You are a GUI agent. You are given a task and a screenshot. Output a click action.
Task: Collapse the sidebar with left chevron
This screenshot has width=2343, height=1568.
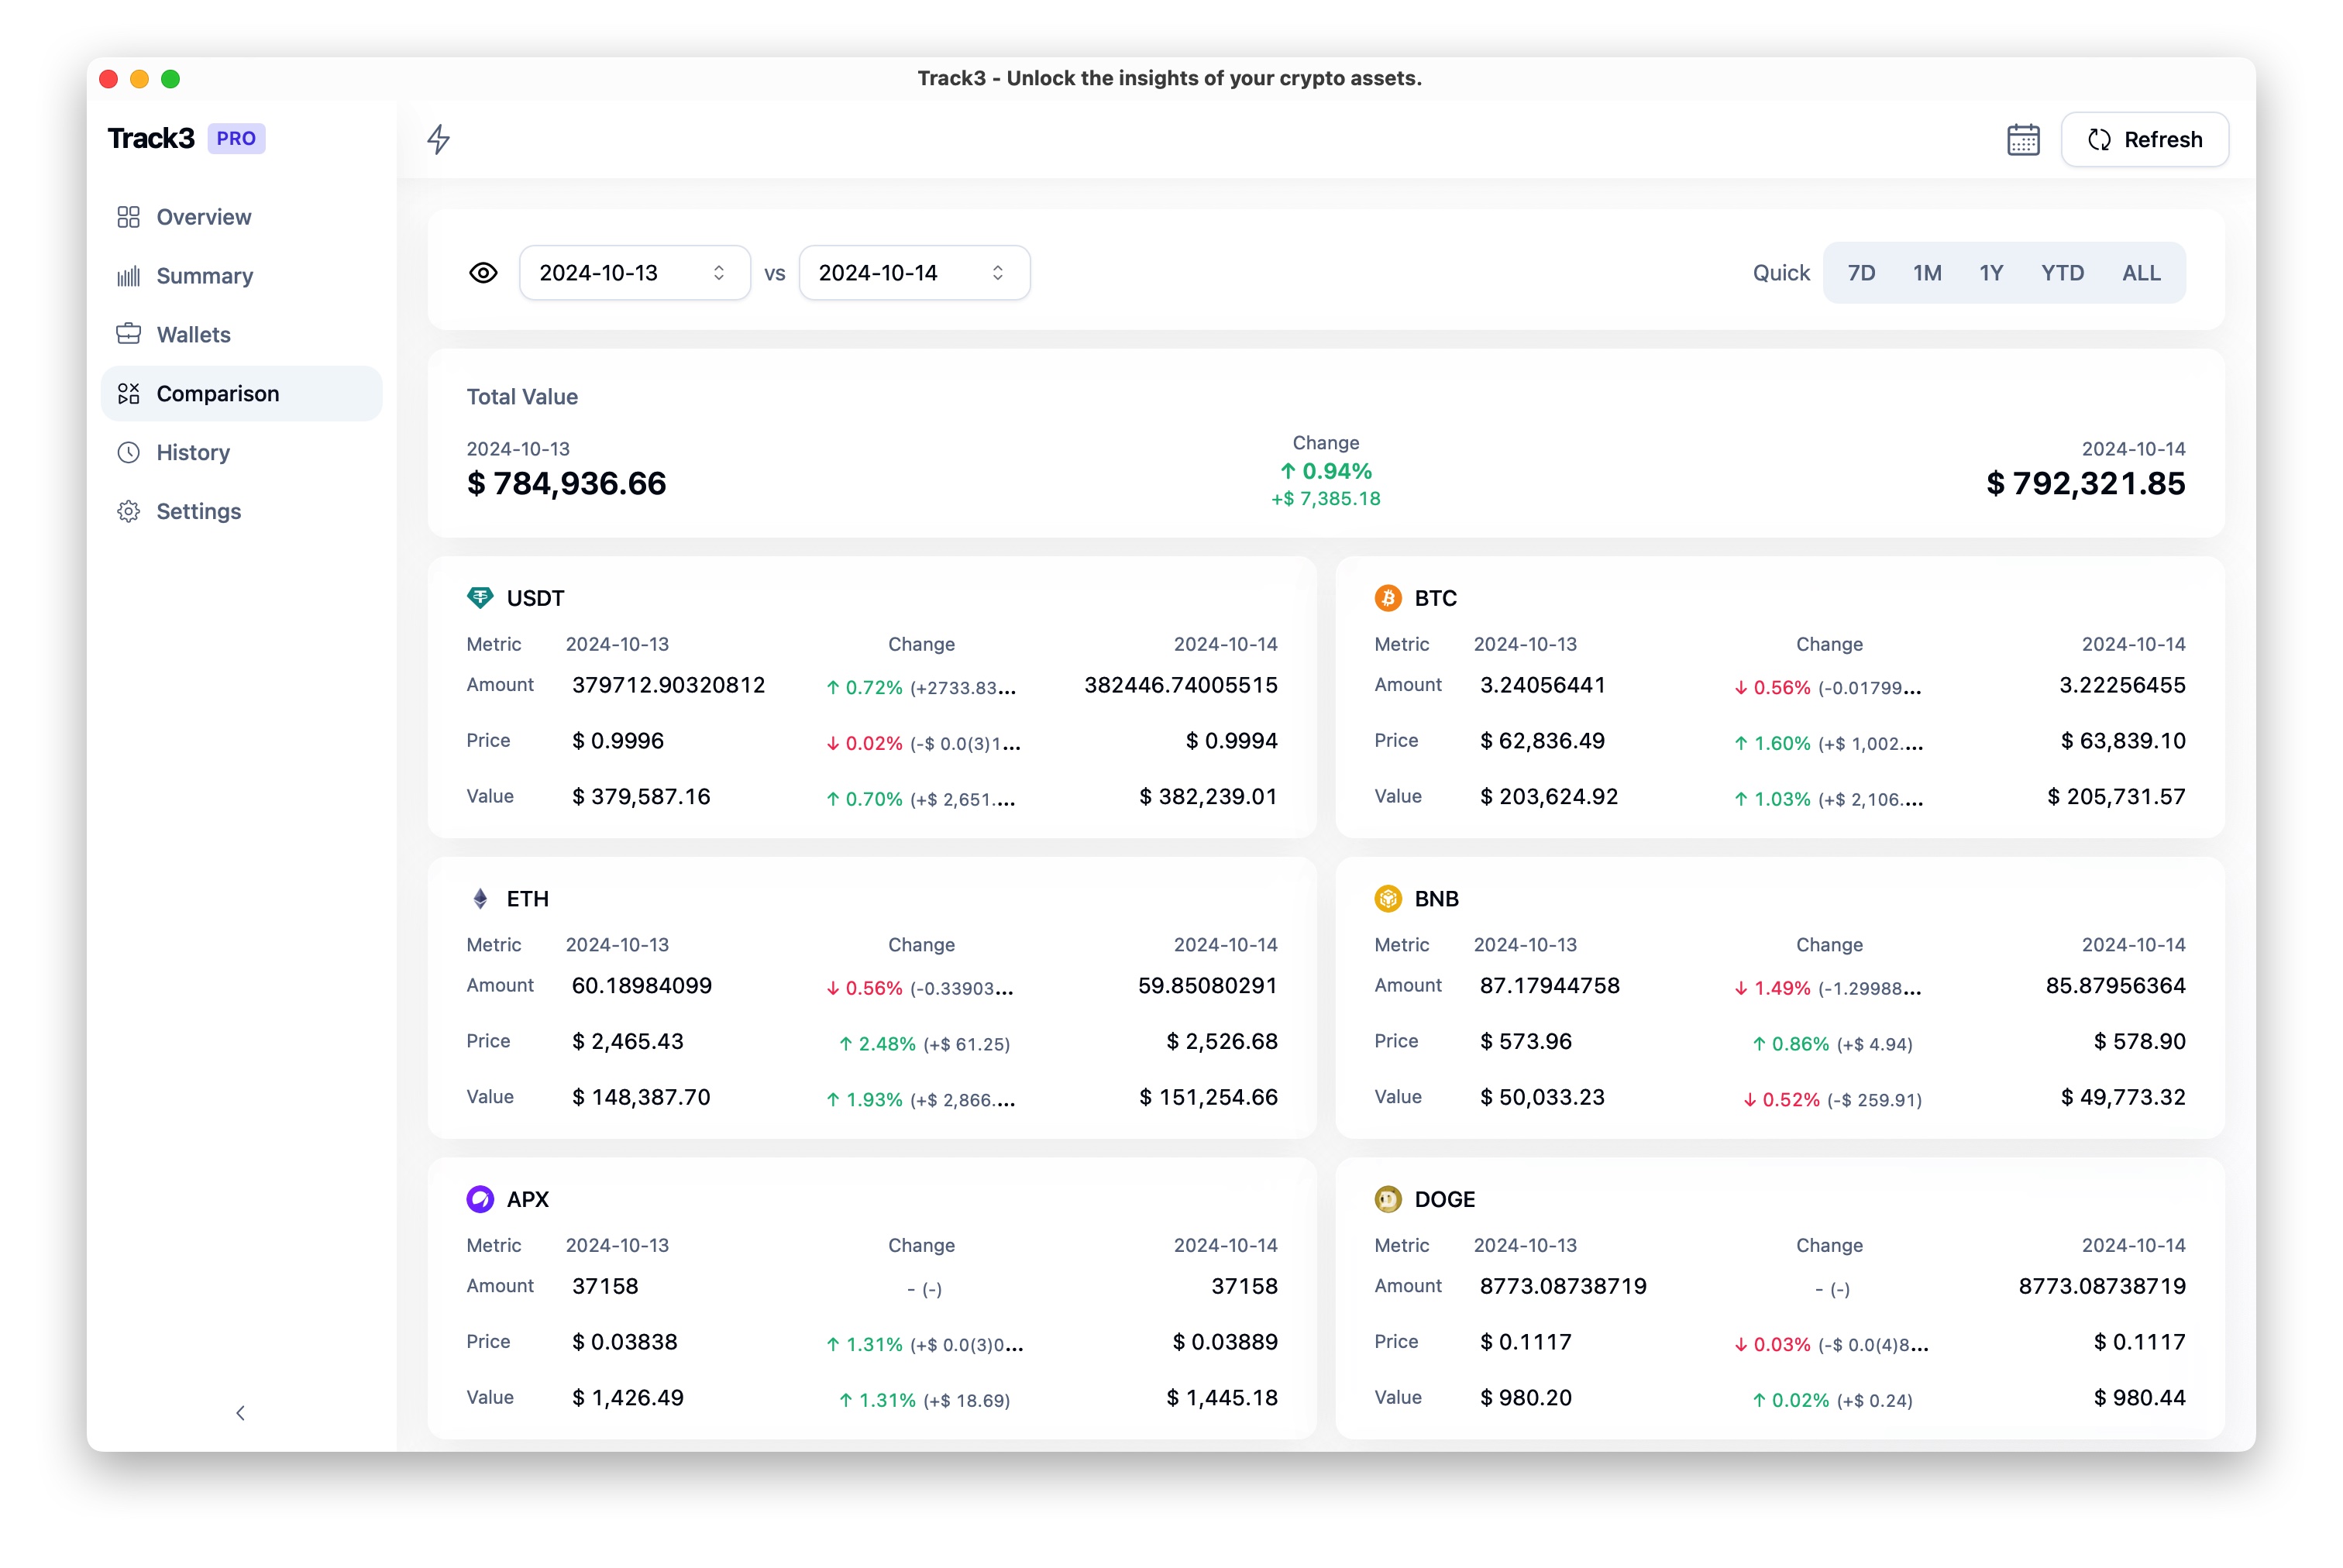pos(240,1412)
